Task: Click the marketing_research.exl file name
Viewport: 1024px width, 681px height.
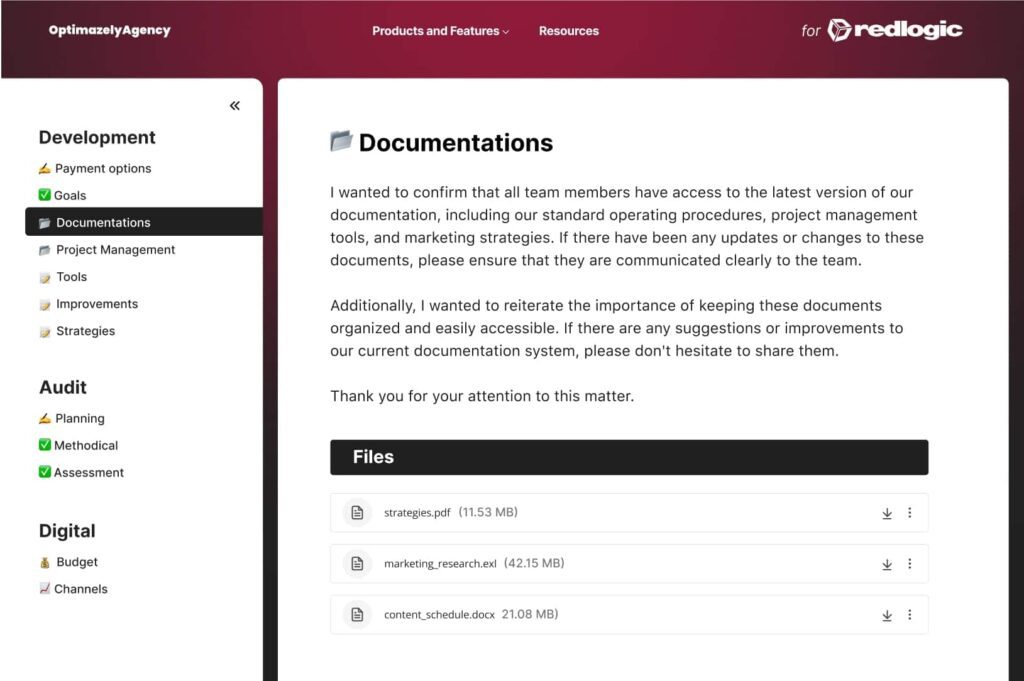Action: click(x=440, y=563)
